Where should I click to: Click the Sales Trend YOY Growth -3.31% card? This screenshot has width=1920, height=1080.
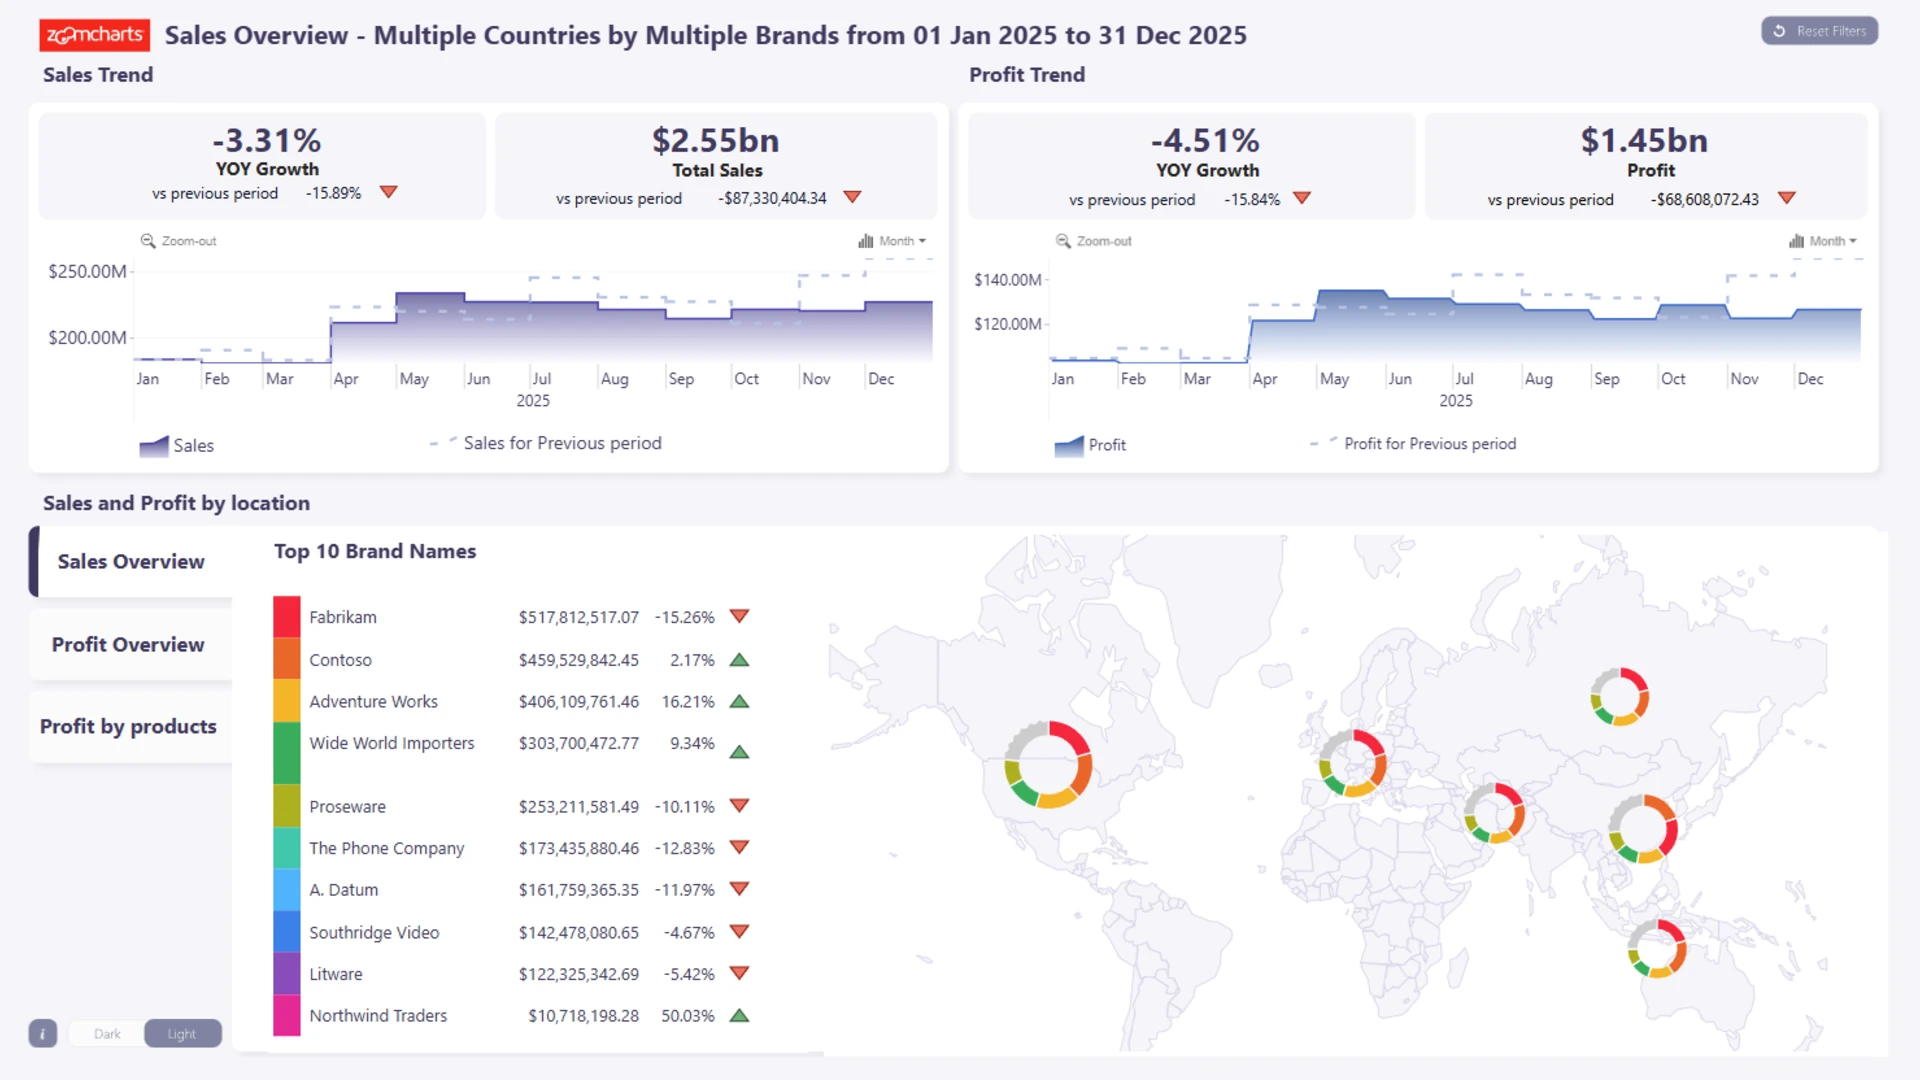pyautogui.click(x=262, y=166)
